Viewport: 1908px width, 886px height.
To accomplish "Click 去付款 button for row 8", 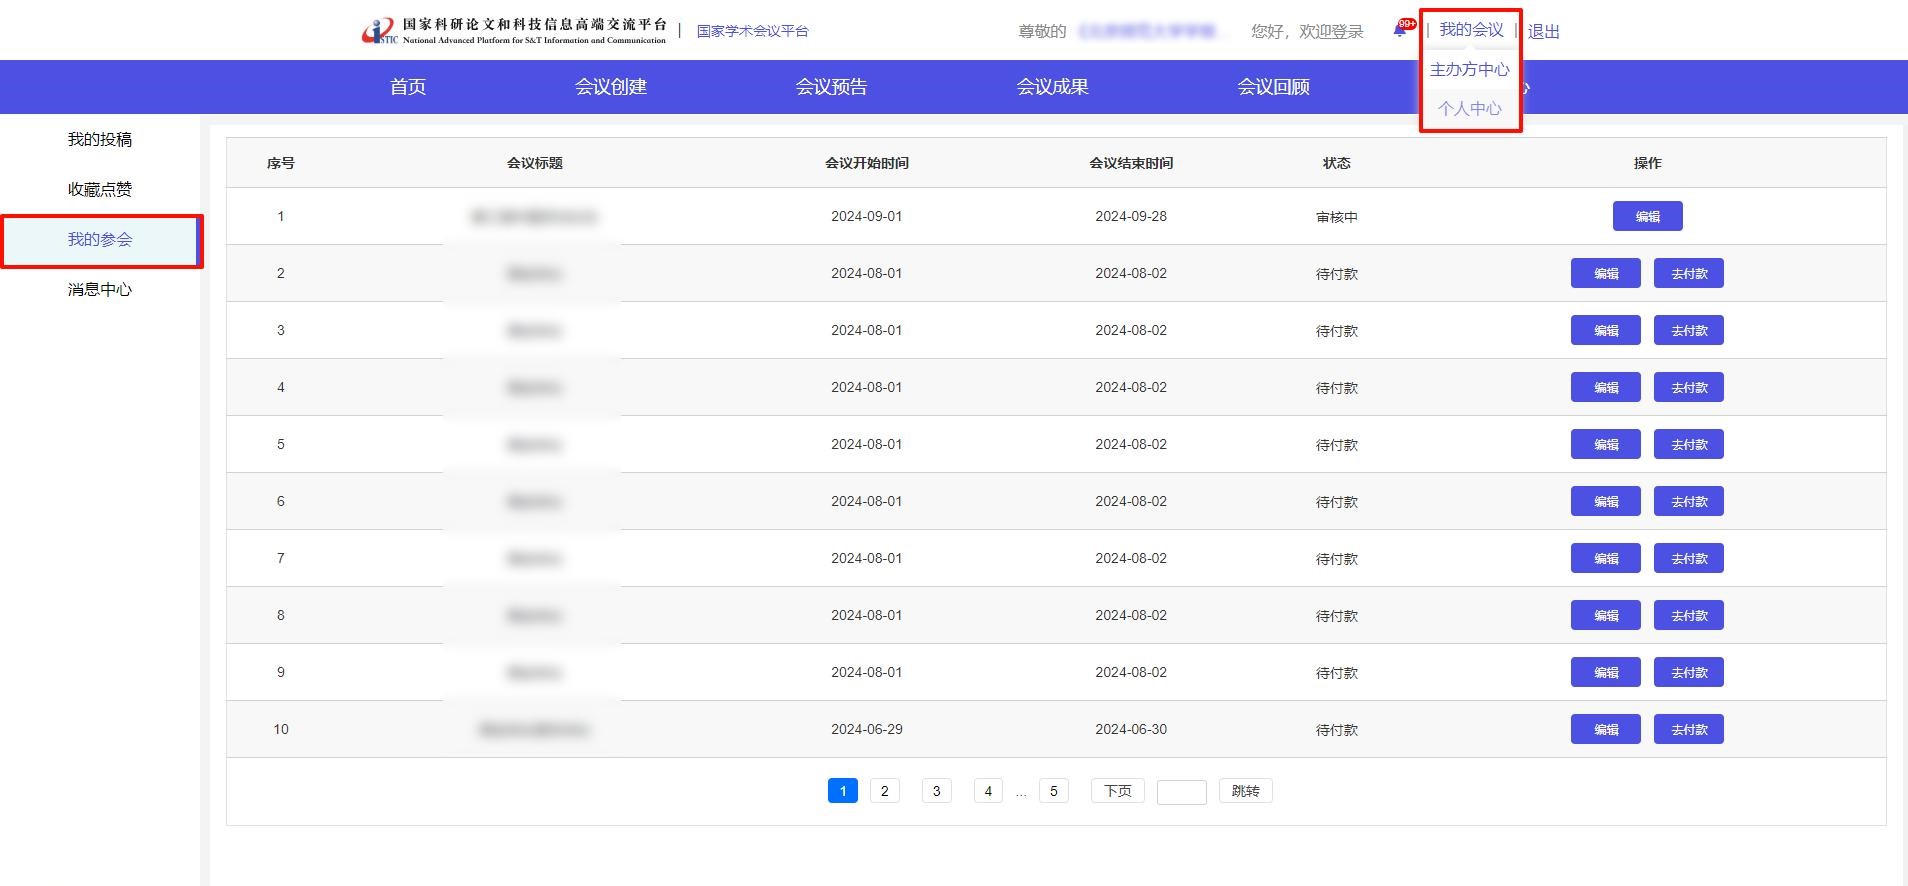I will [1689, 615].
